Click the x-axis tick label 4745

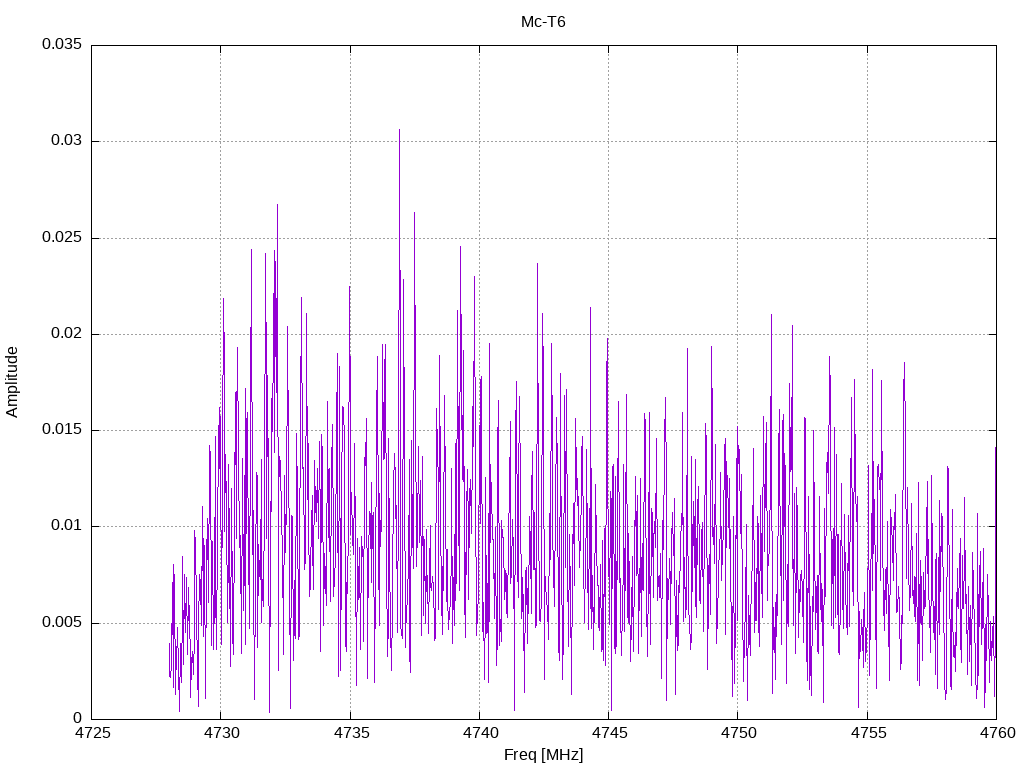[609, 733]
